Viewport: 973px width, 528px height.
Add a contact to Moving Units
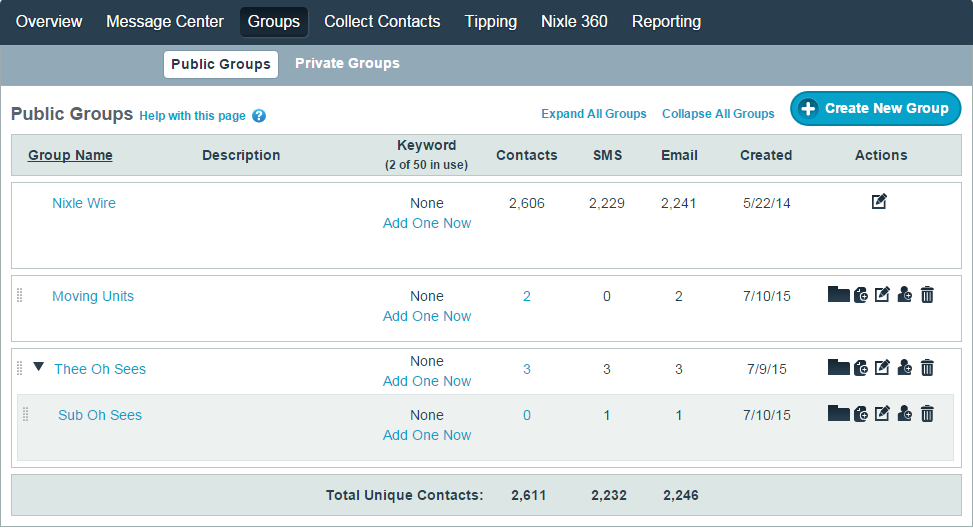click(x=905, y=294)
